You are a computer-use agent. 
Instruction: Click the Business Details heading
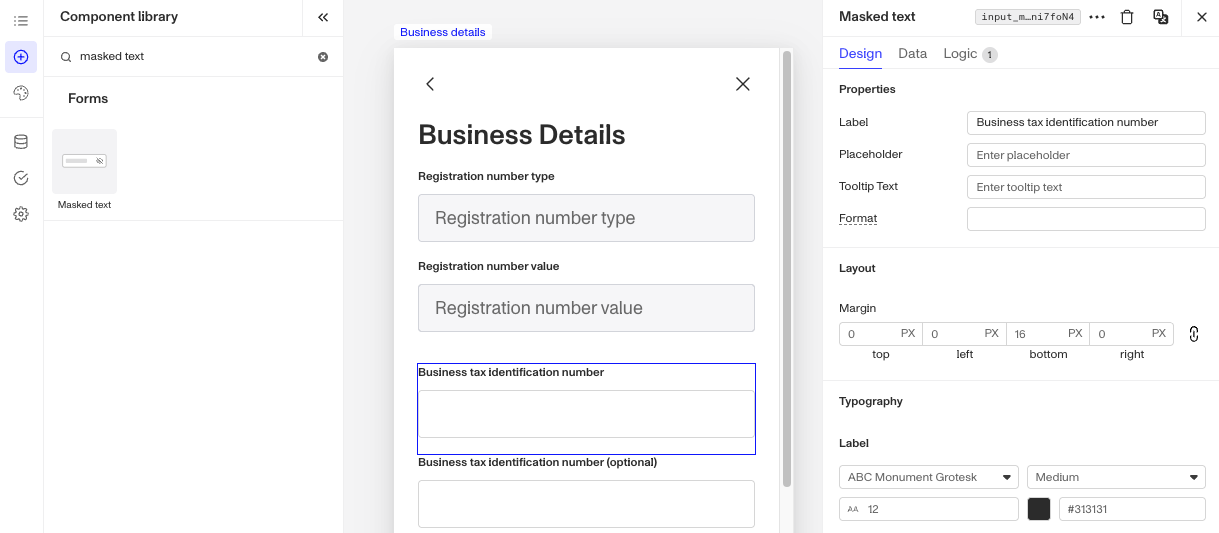522,135
